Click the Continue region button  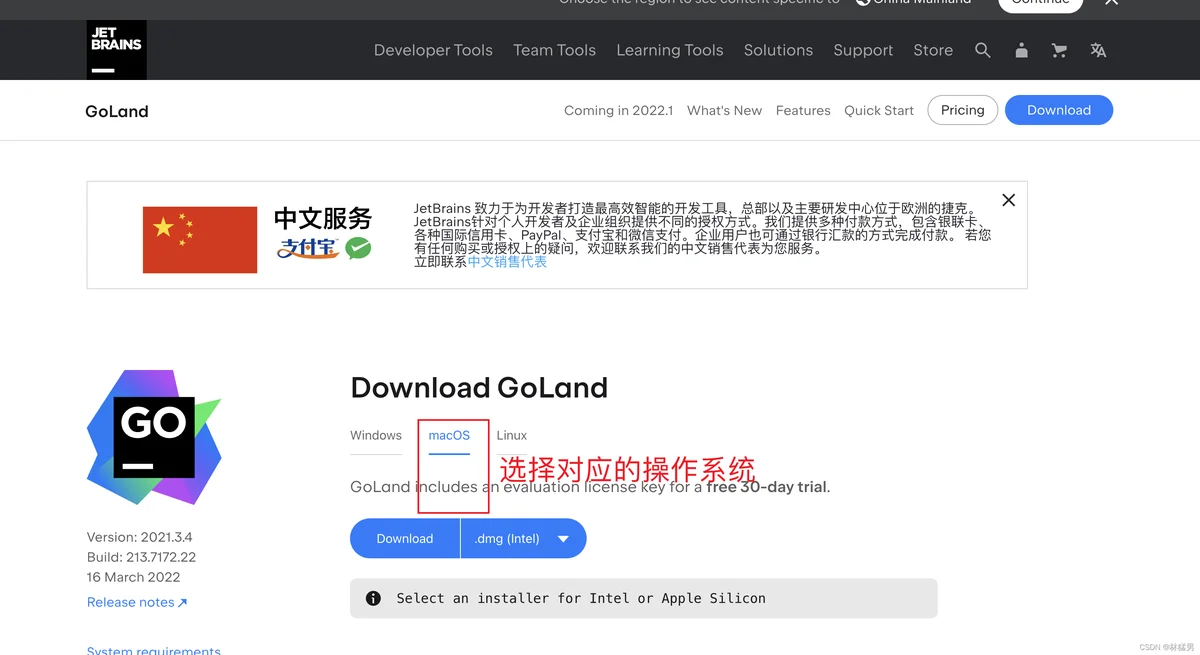(1041, 3)
